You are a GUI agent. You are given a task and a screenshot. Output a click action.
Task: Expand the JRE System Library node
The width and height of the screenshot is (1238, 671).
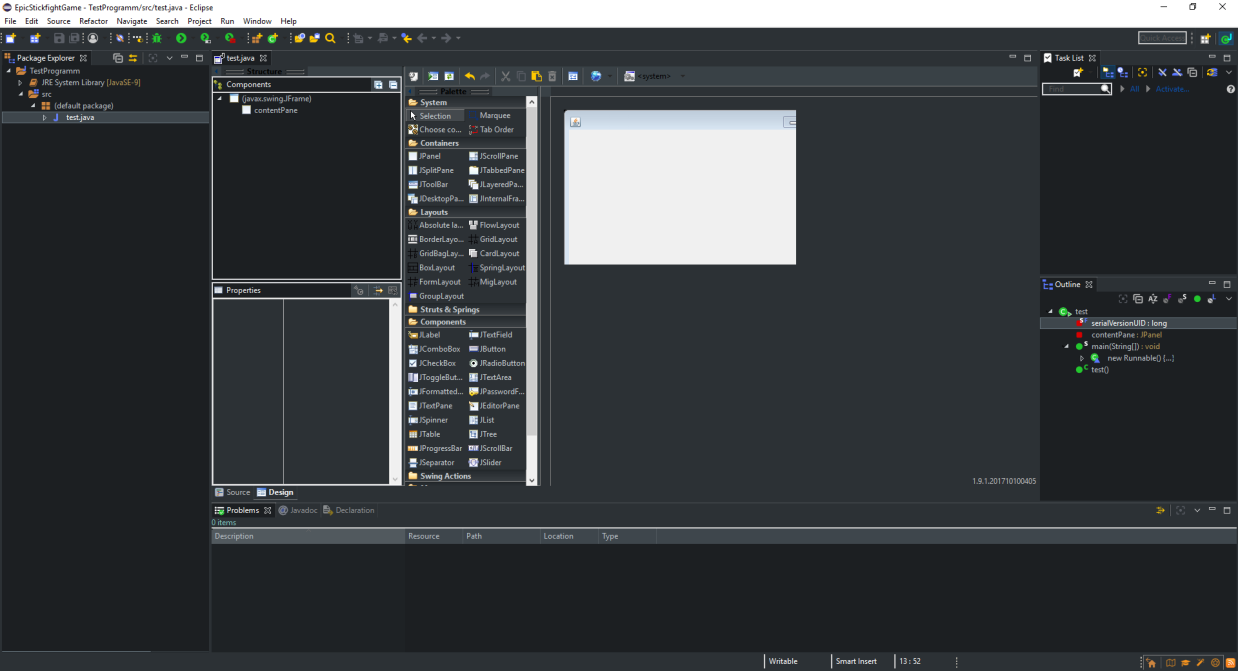[x=20, y=83]
